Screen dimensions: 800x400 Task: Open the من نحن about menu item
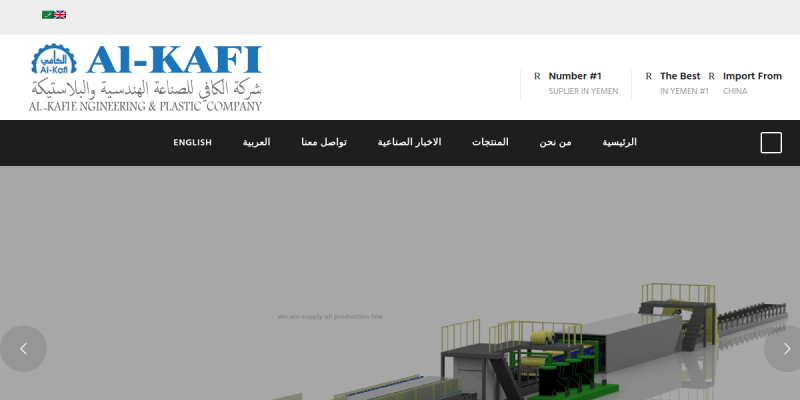pyautogui.click(x=556, y=142)
